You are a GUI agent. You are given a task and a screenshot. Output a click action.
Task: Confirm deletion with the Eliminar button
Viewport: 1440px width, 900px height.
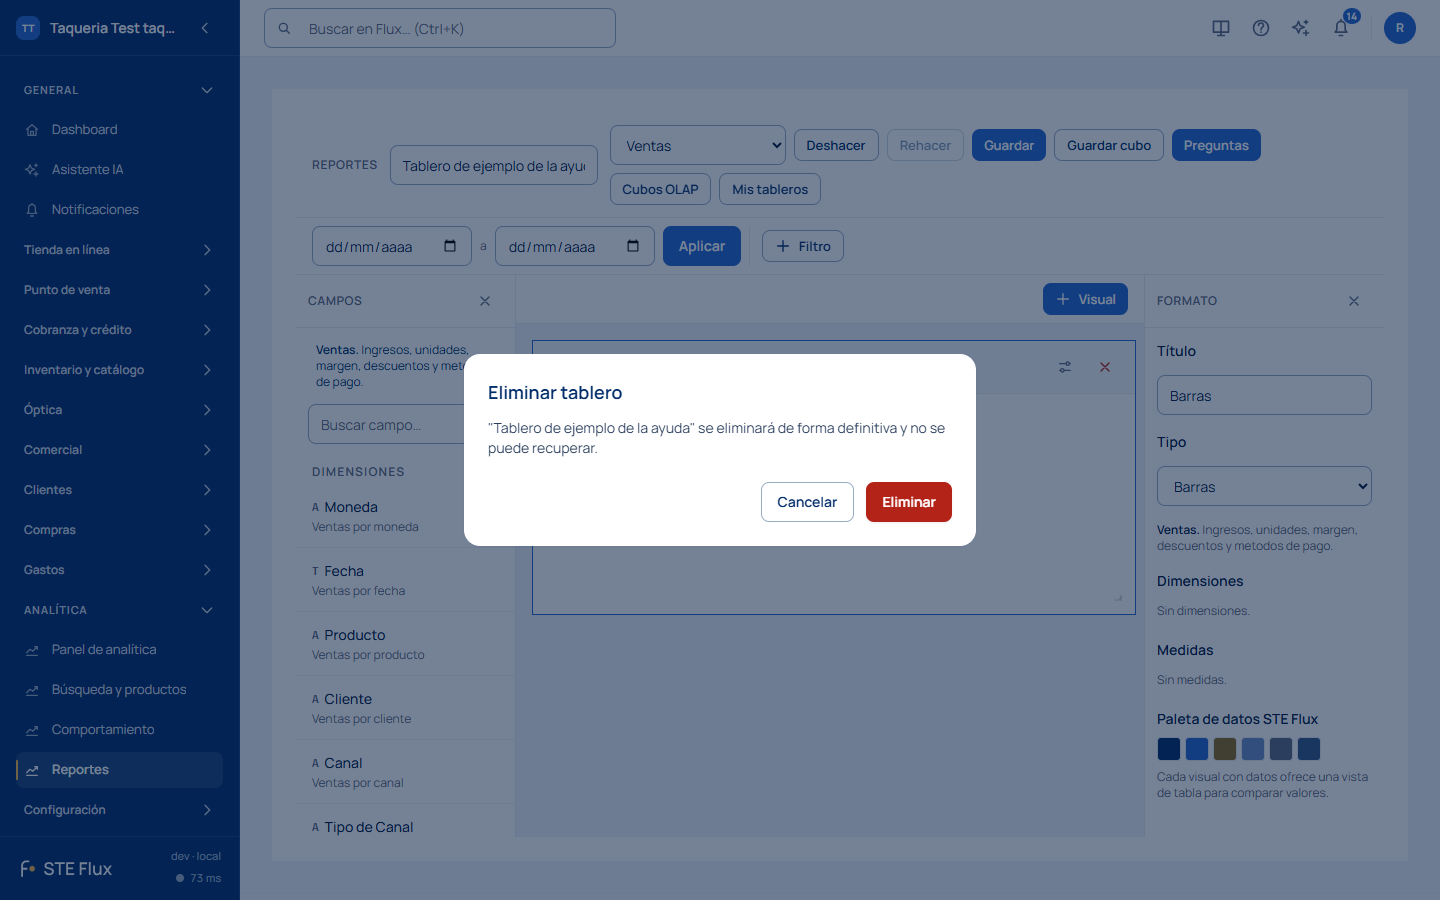coord(909,502)
